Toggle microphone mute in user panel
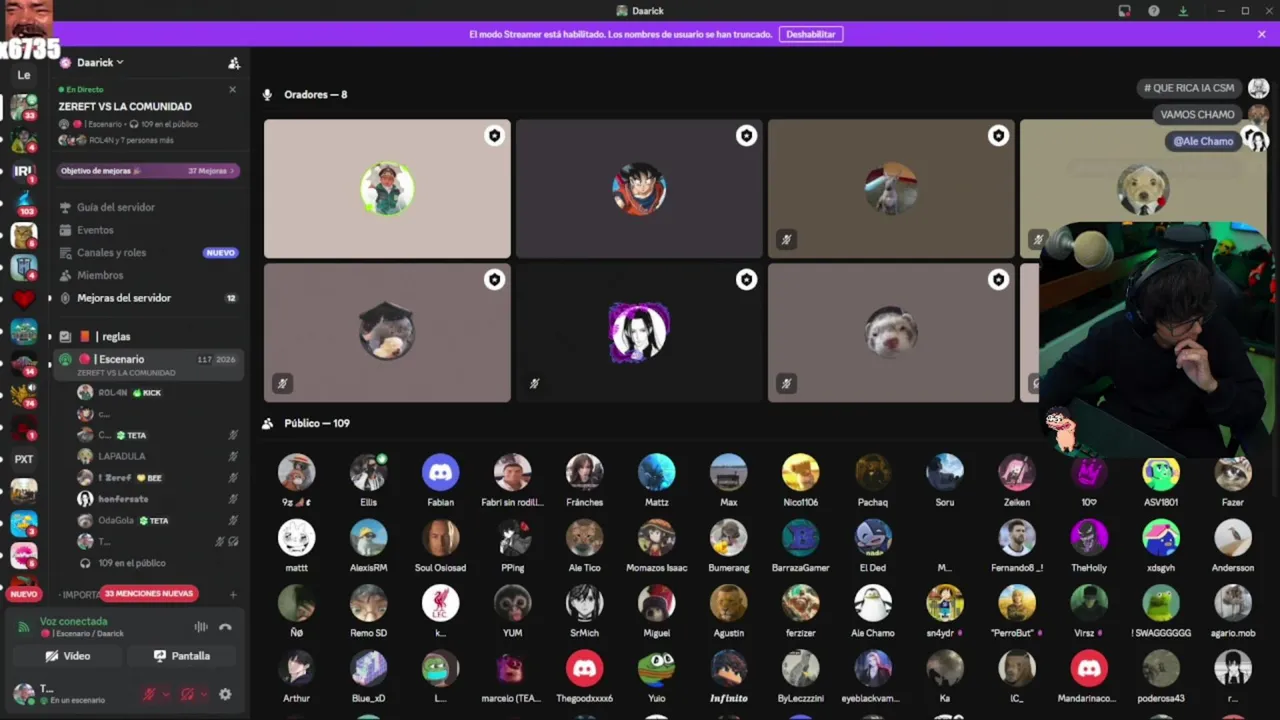1280x720 pixels. [150, 694]
